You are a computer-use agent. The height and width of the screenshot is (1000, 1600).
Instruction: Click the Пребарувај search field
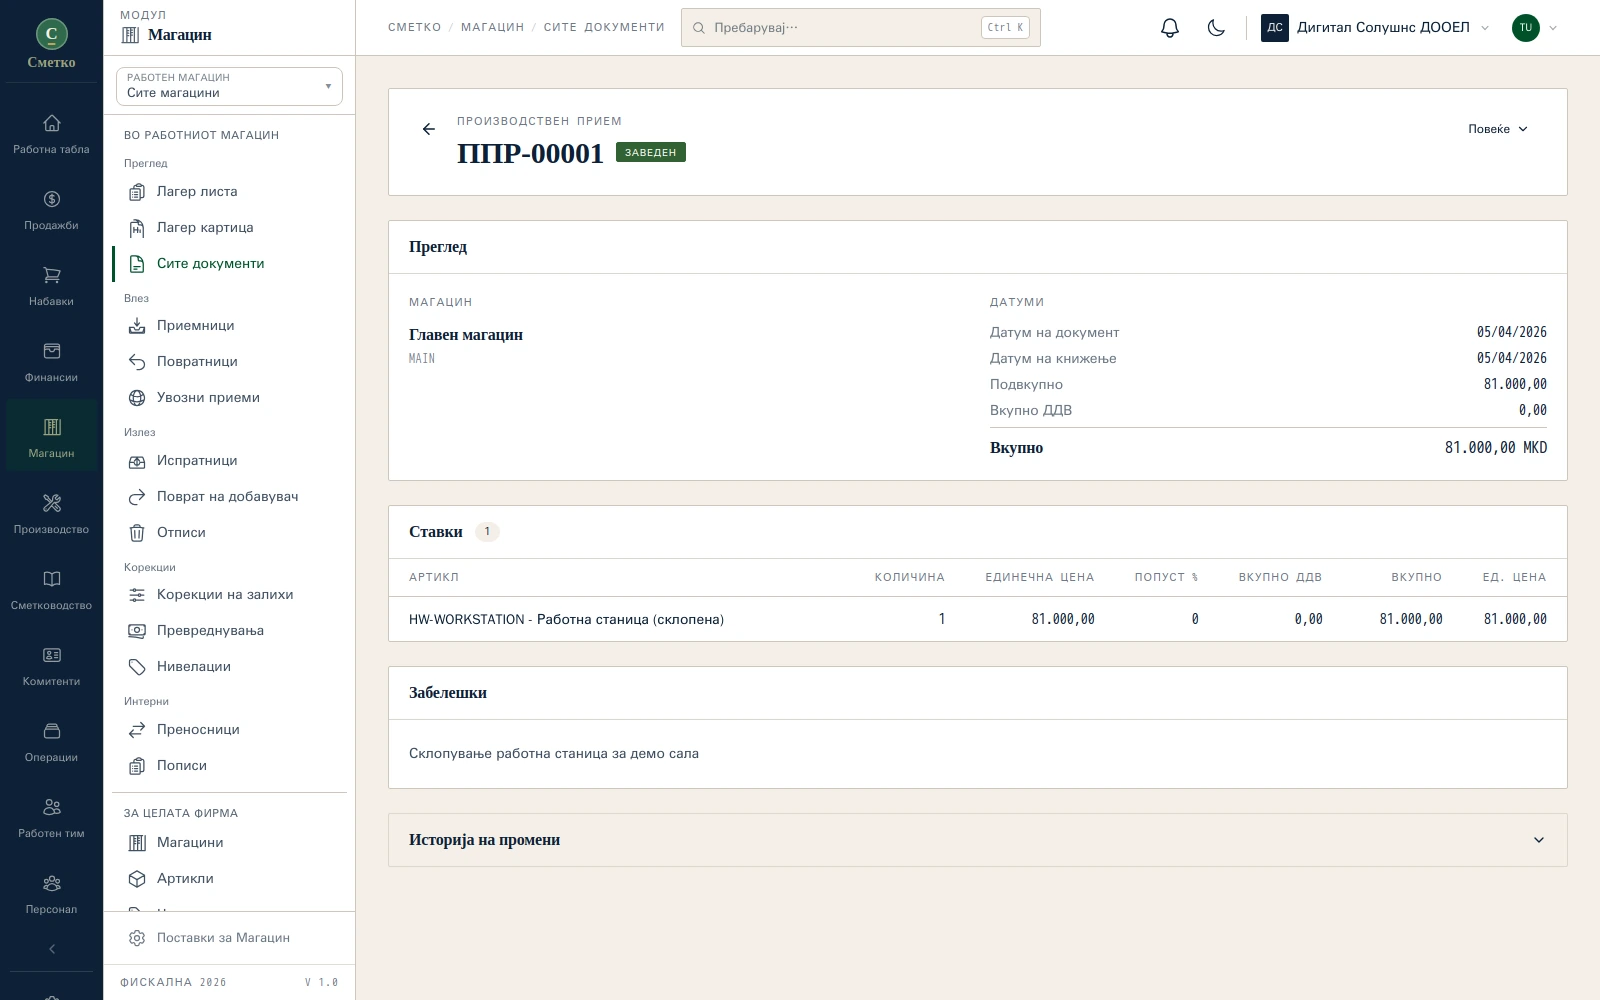point(860,28)
